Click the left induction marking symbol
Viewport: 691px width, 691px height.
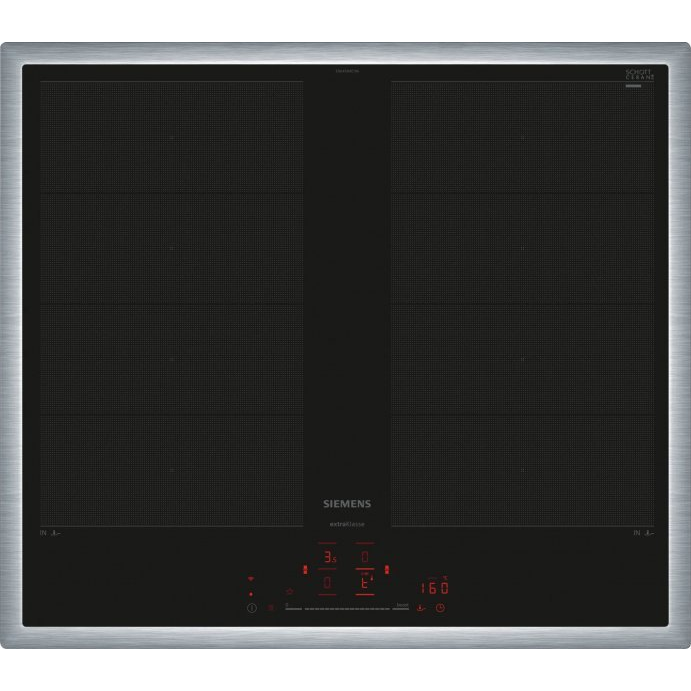pyautogui.click(x=50, y=534)
